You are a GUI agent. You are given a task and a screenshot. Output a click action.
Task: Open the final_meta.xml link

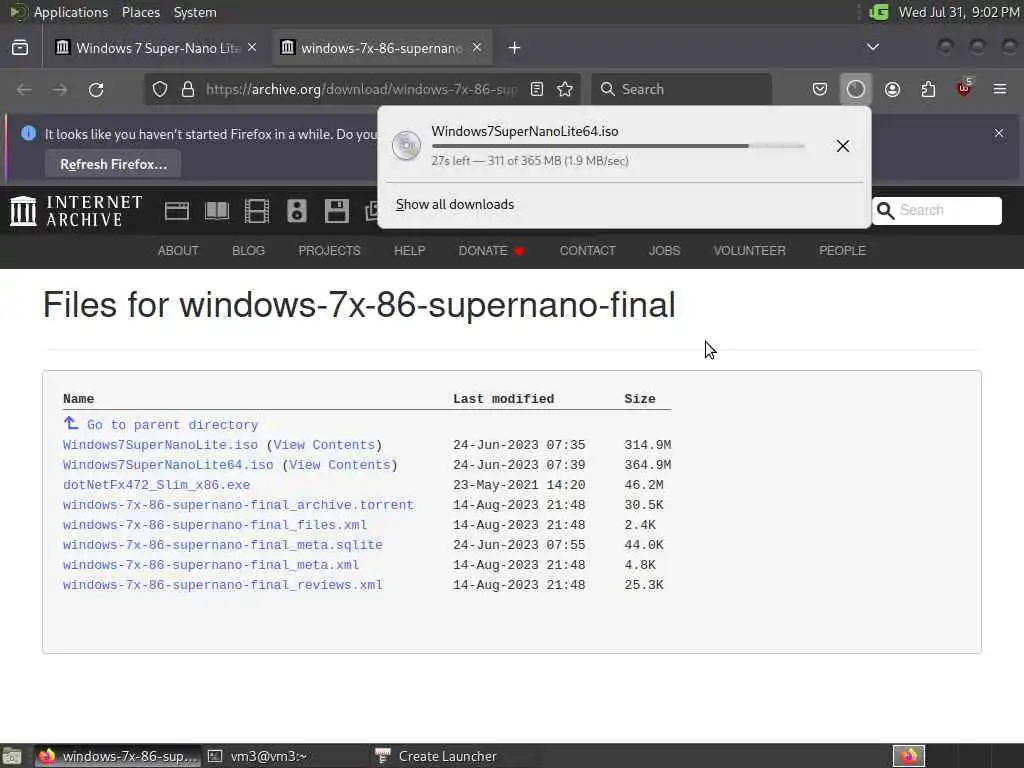(x=211, y=565)
